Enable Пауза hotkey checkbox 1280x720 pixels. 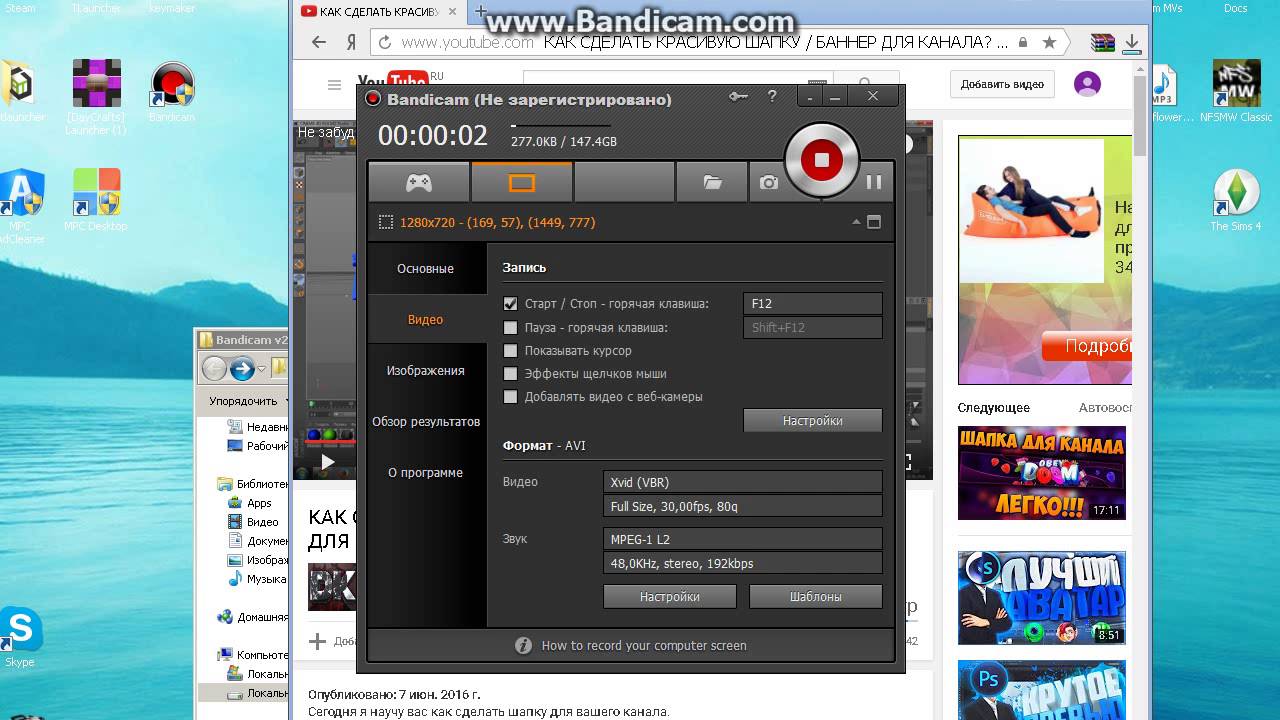pyautogui.click(x=511, y=327)
